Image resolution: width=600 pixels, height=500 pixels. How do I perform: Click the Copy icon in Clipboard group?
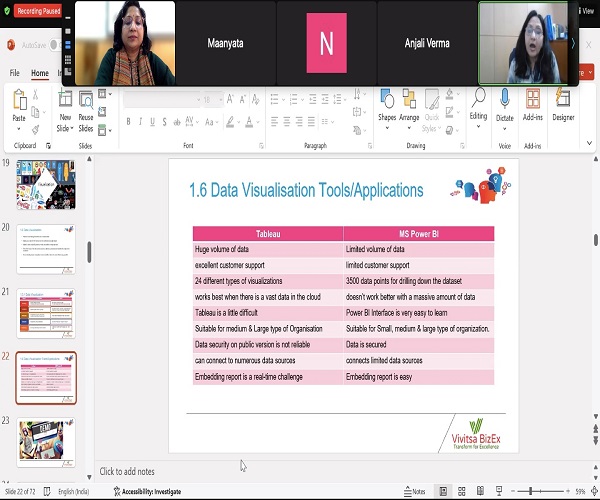coord(35,112)
